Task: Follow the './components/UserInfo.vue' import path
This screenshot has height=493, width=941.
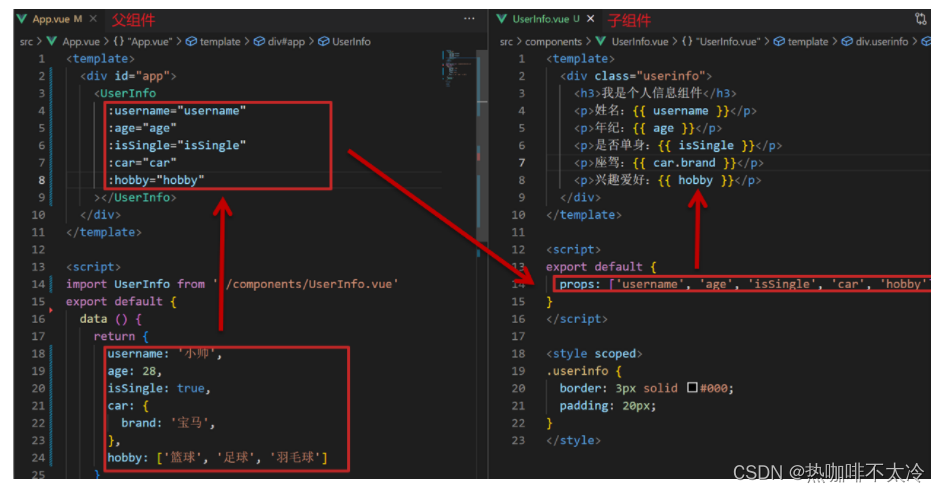Action: click(307, 284)
